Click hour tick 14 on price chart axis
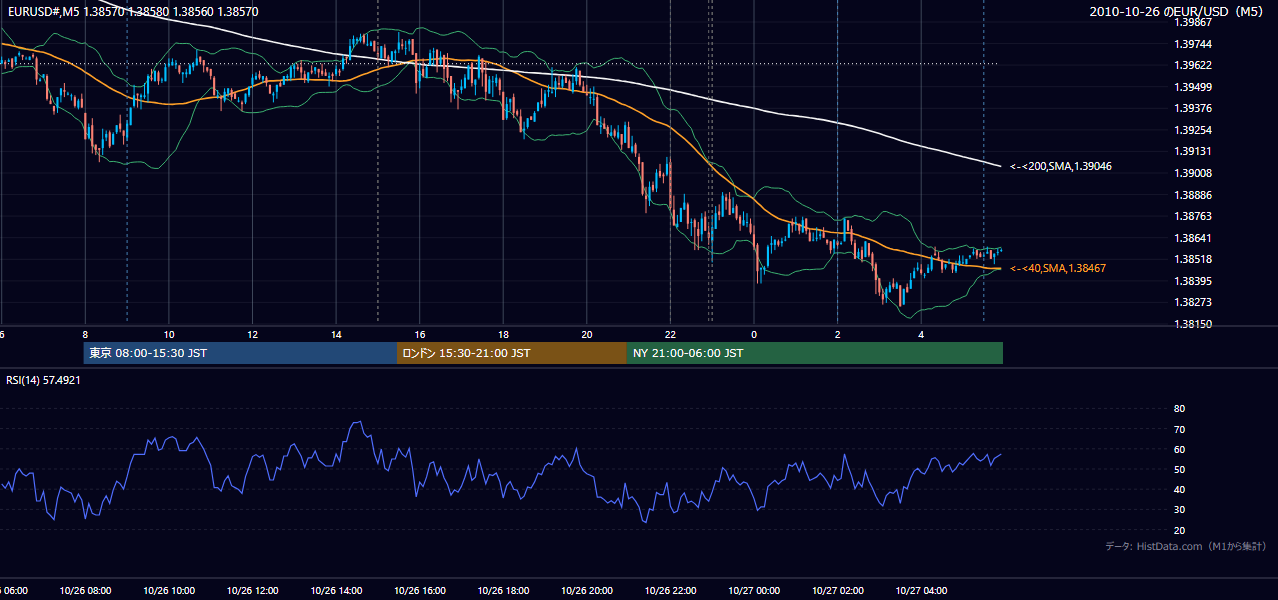 click(x=336, y=335)
